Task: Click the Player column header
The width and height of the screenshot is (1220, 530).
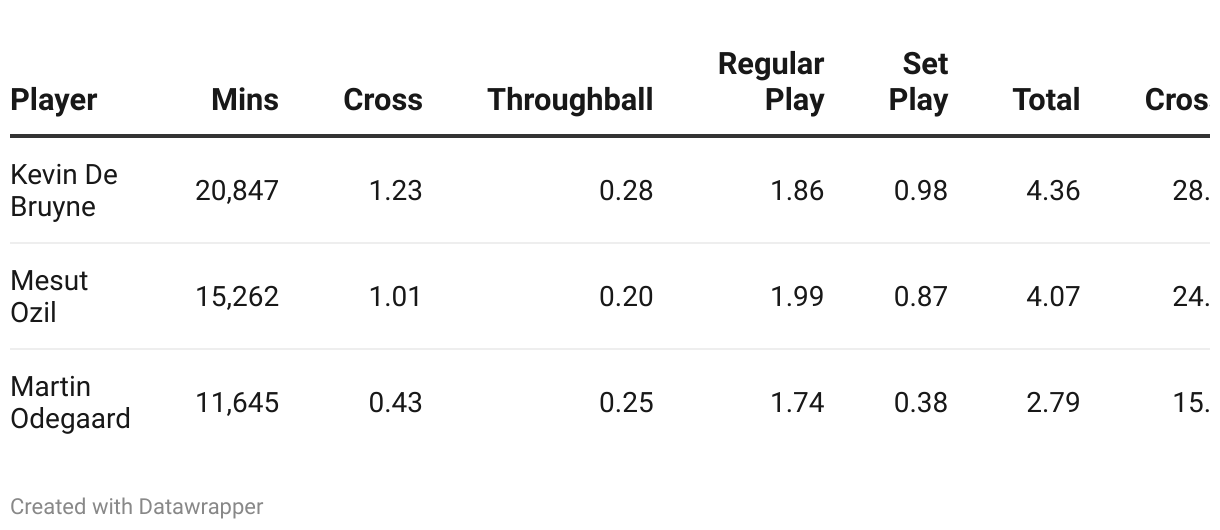Action: point(54,100)
